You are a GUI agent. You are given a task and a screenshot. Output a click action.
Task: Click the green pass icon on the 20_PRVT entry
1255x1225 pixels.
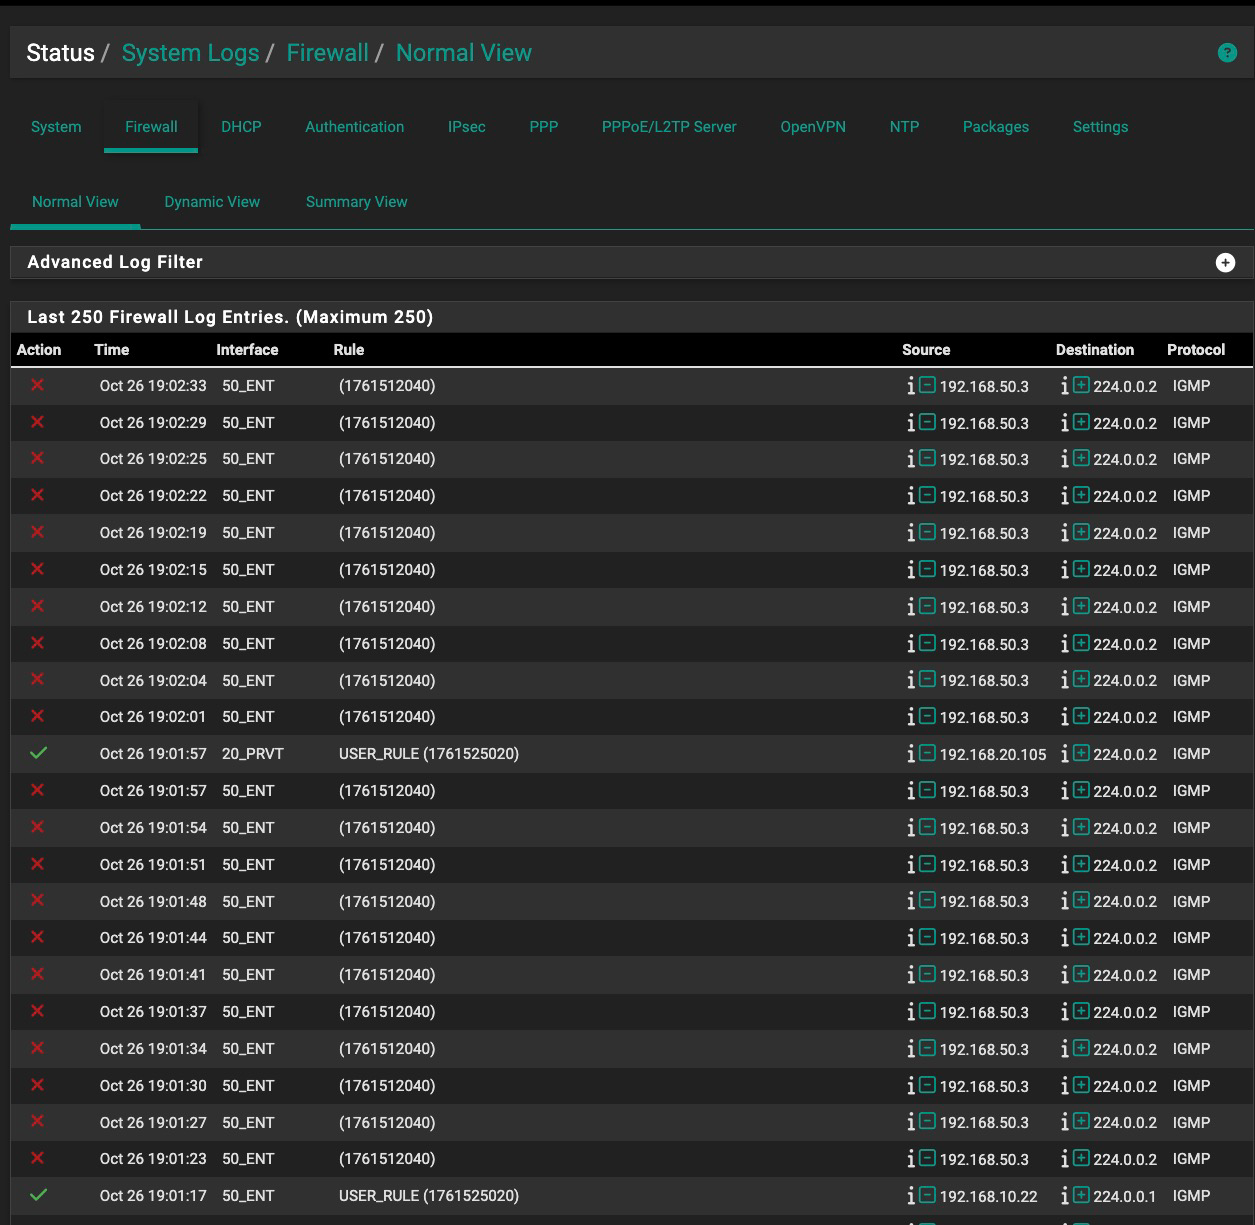pyautogui.click(x=38, y=753)
